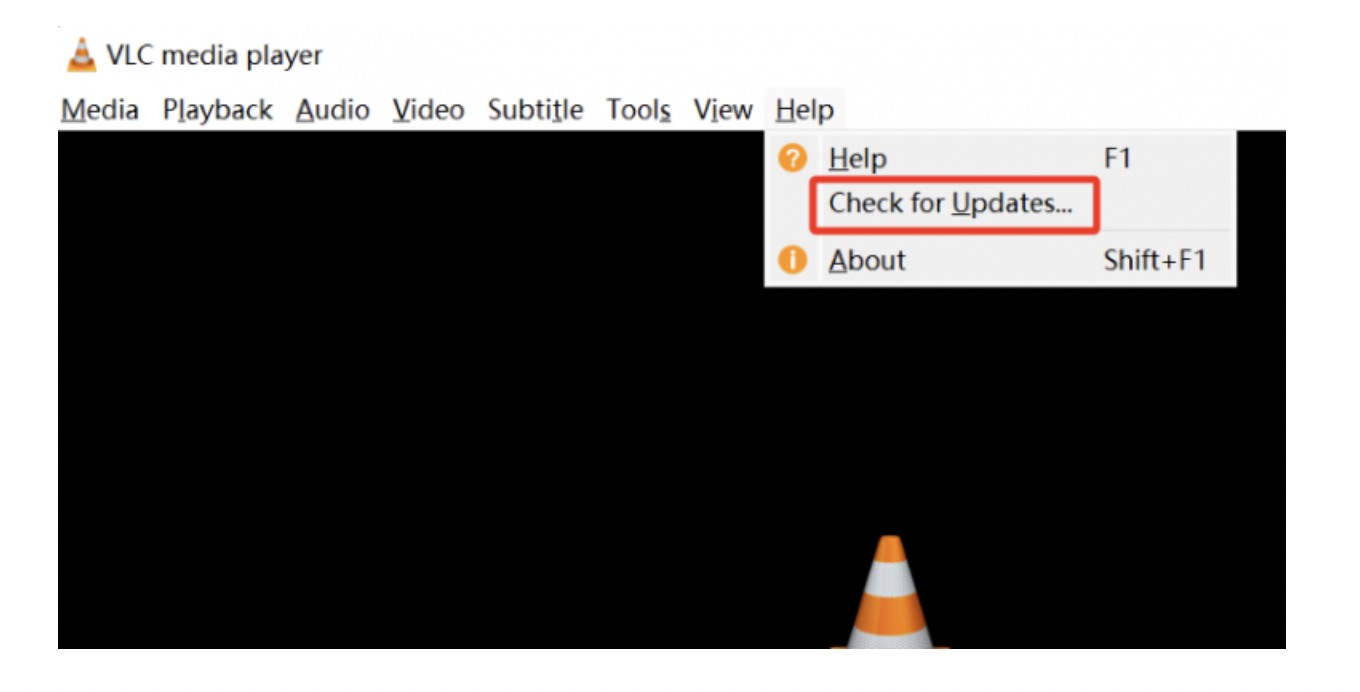Click the Shift+F1 shortcut label

(1154, 261)
